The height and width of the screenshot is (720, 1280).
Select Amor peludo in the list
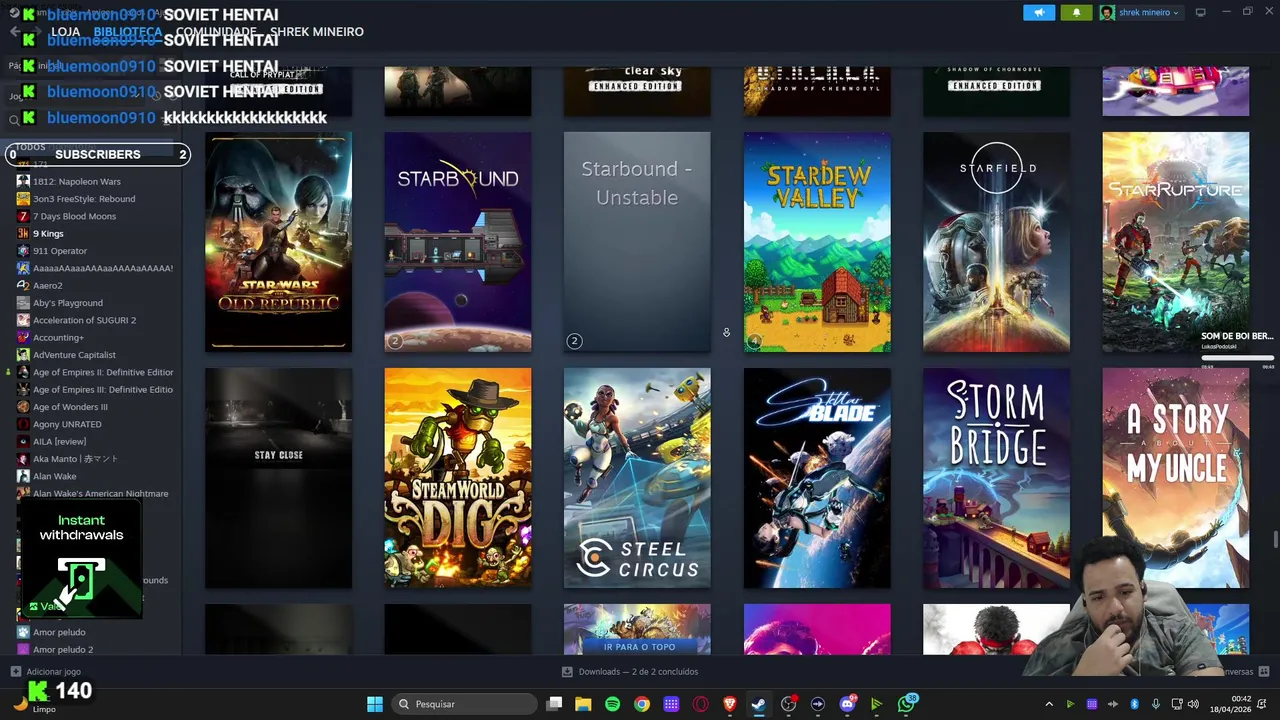[x=59, y=632]
